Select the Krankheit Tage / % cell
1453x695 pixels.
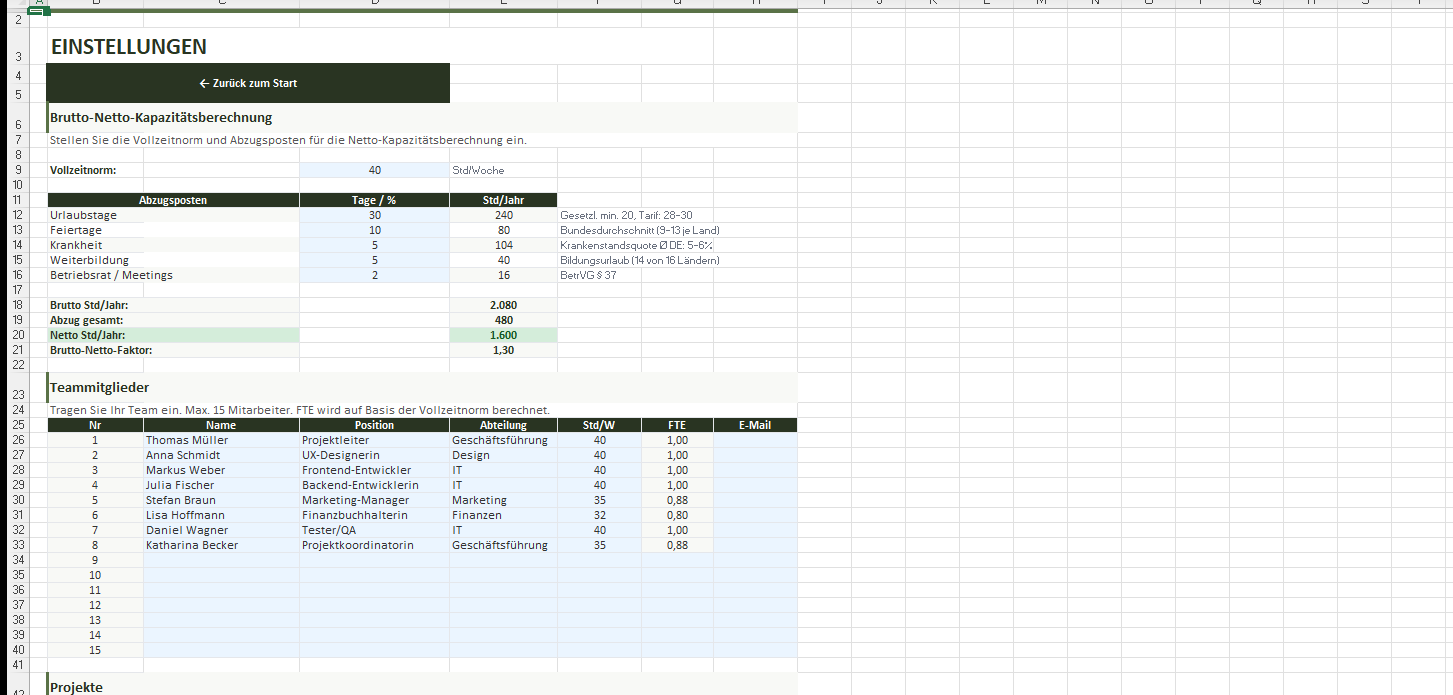374,245
